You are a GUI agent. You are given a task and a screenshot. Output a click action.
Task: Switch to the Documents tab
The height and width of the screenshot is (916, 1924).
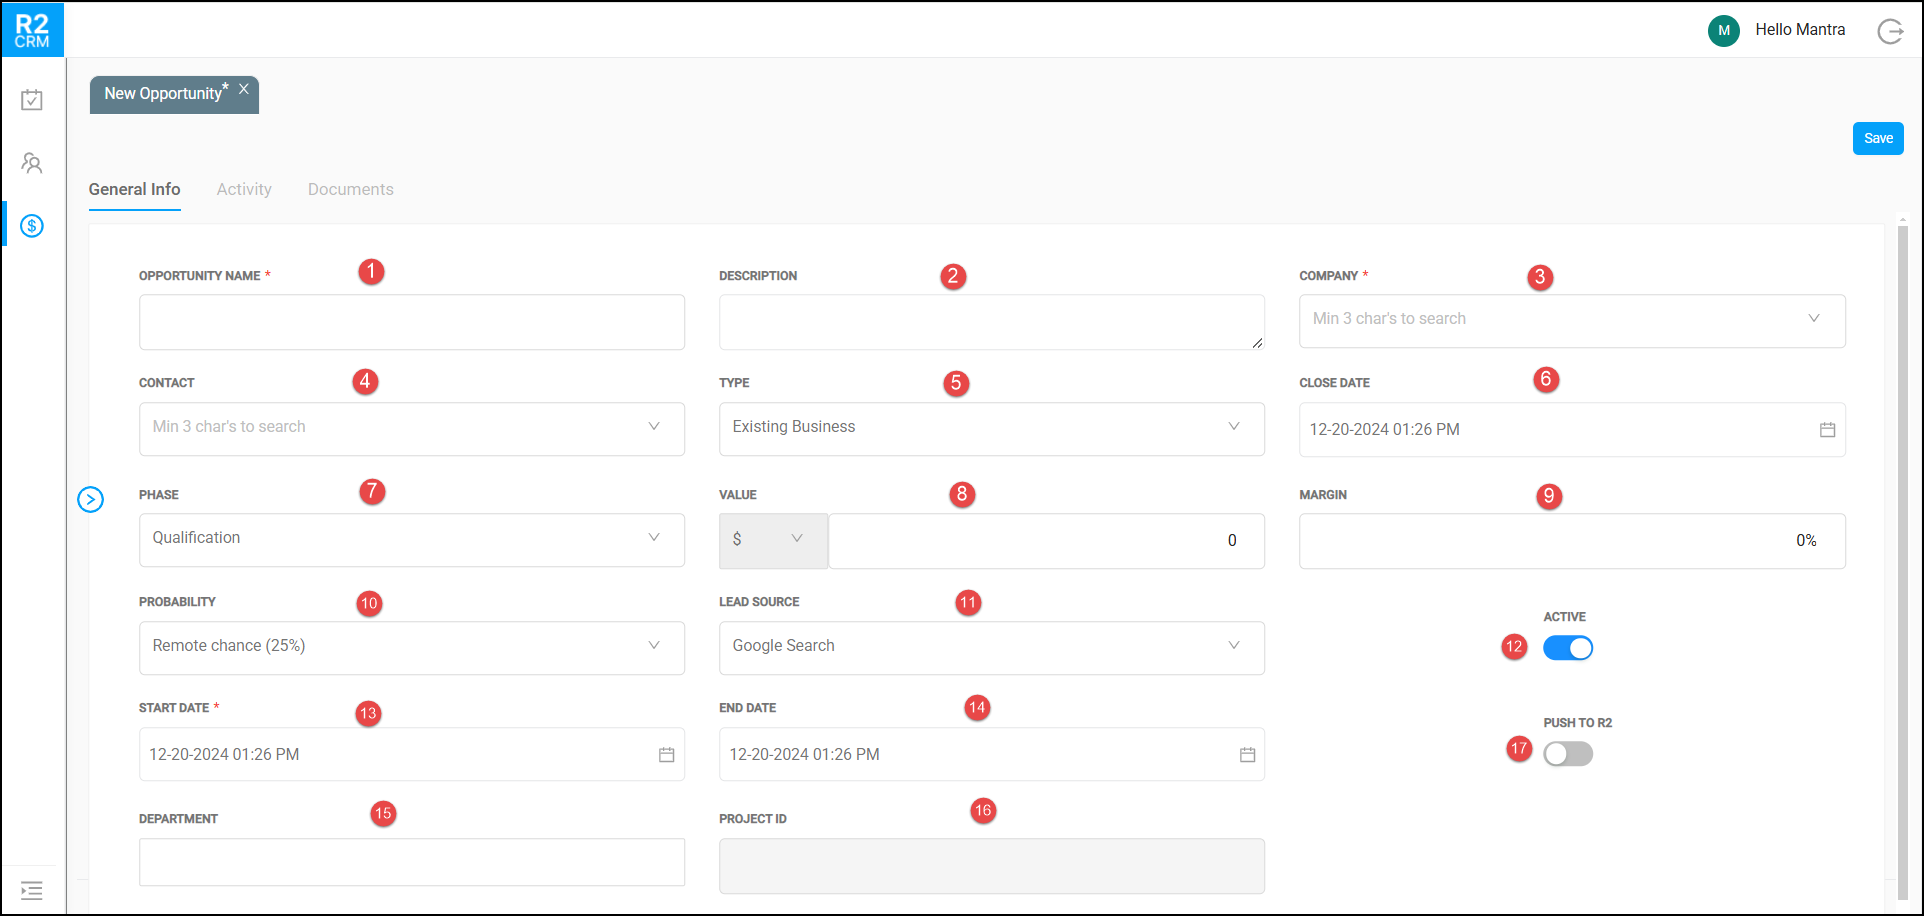pyautogui.click(x=350, y=189)
